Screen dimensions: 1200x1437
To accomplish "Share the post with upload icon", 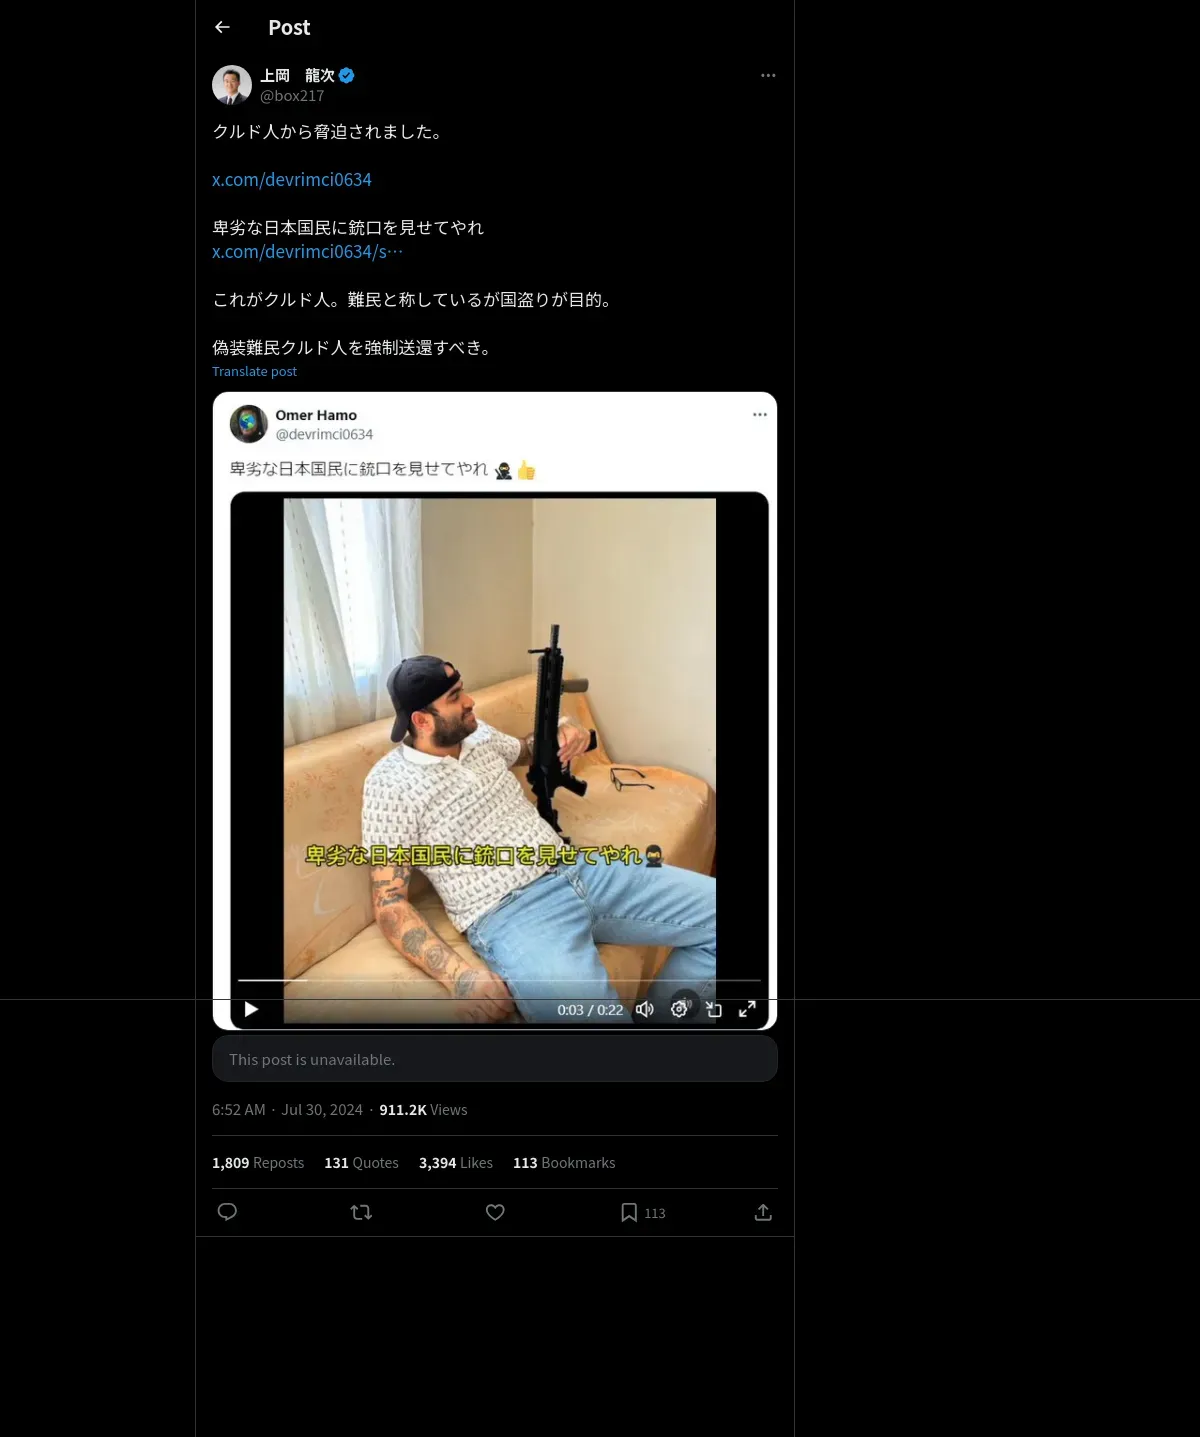I will point(763,1212).
